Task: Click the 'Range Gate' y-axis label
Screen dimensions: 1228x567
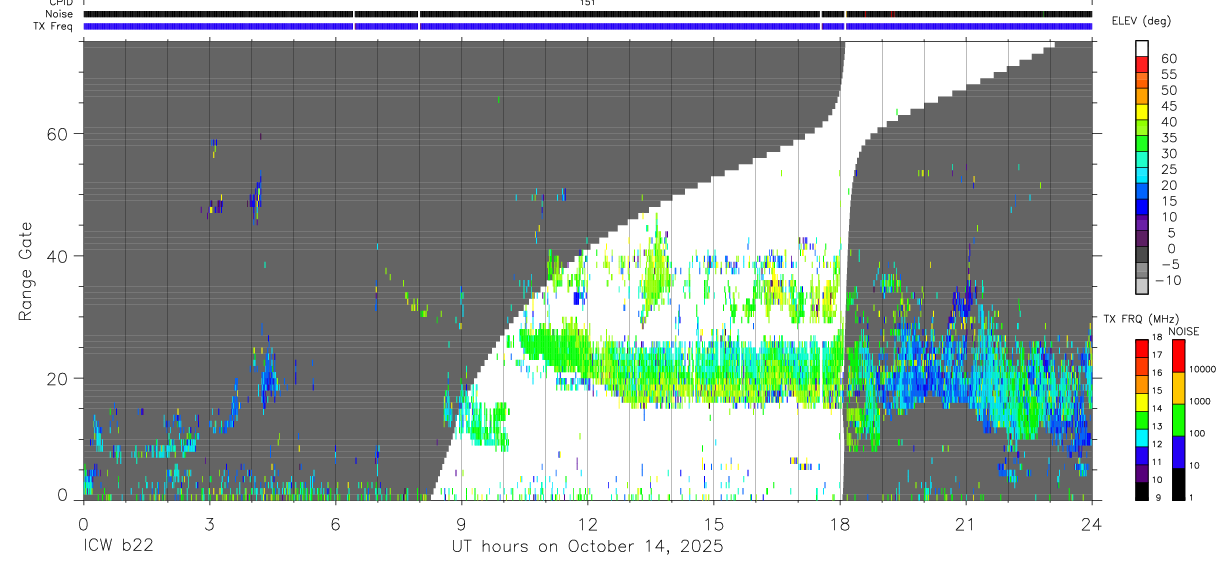Action: point(26,271)
